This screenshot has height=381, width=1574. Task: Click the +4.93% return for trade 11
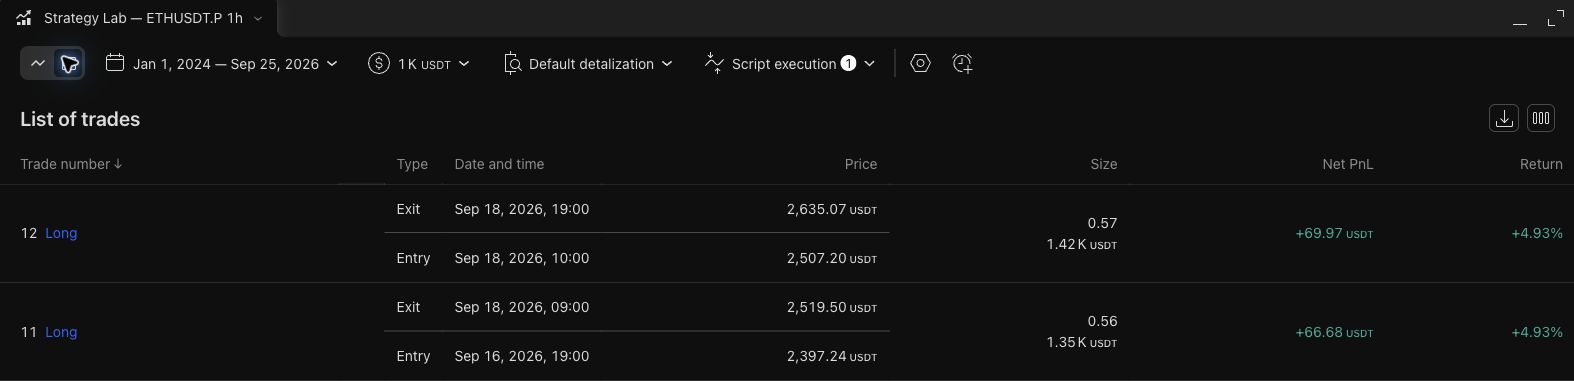pos(1537,332)
